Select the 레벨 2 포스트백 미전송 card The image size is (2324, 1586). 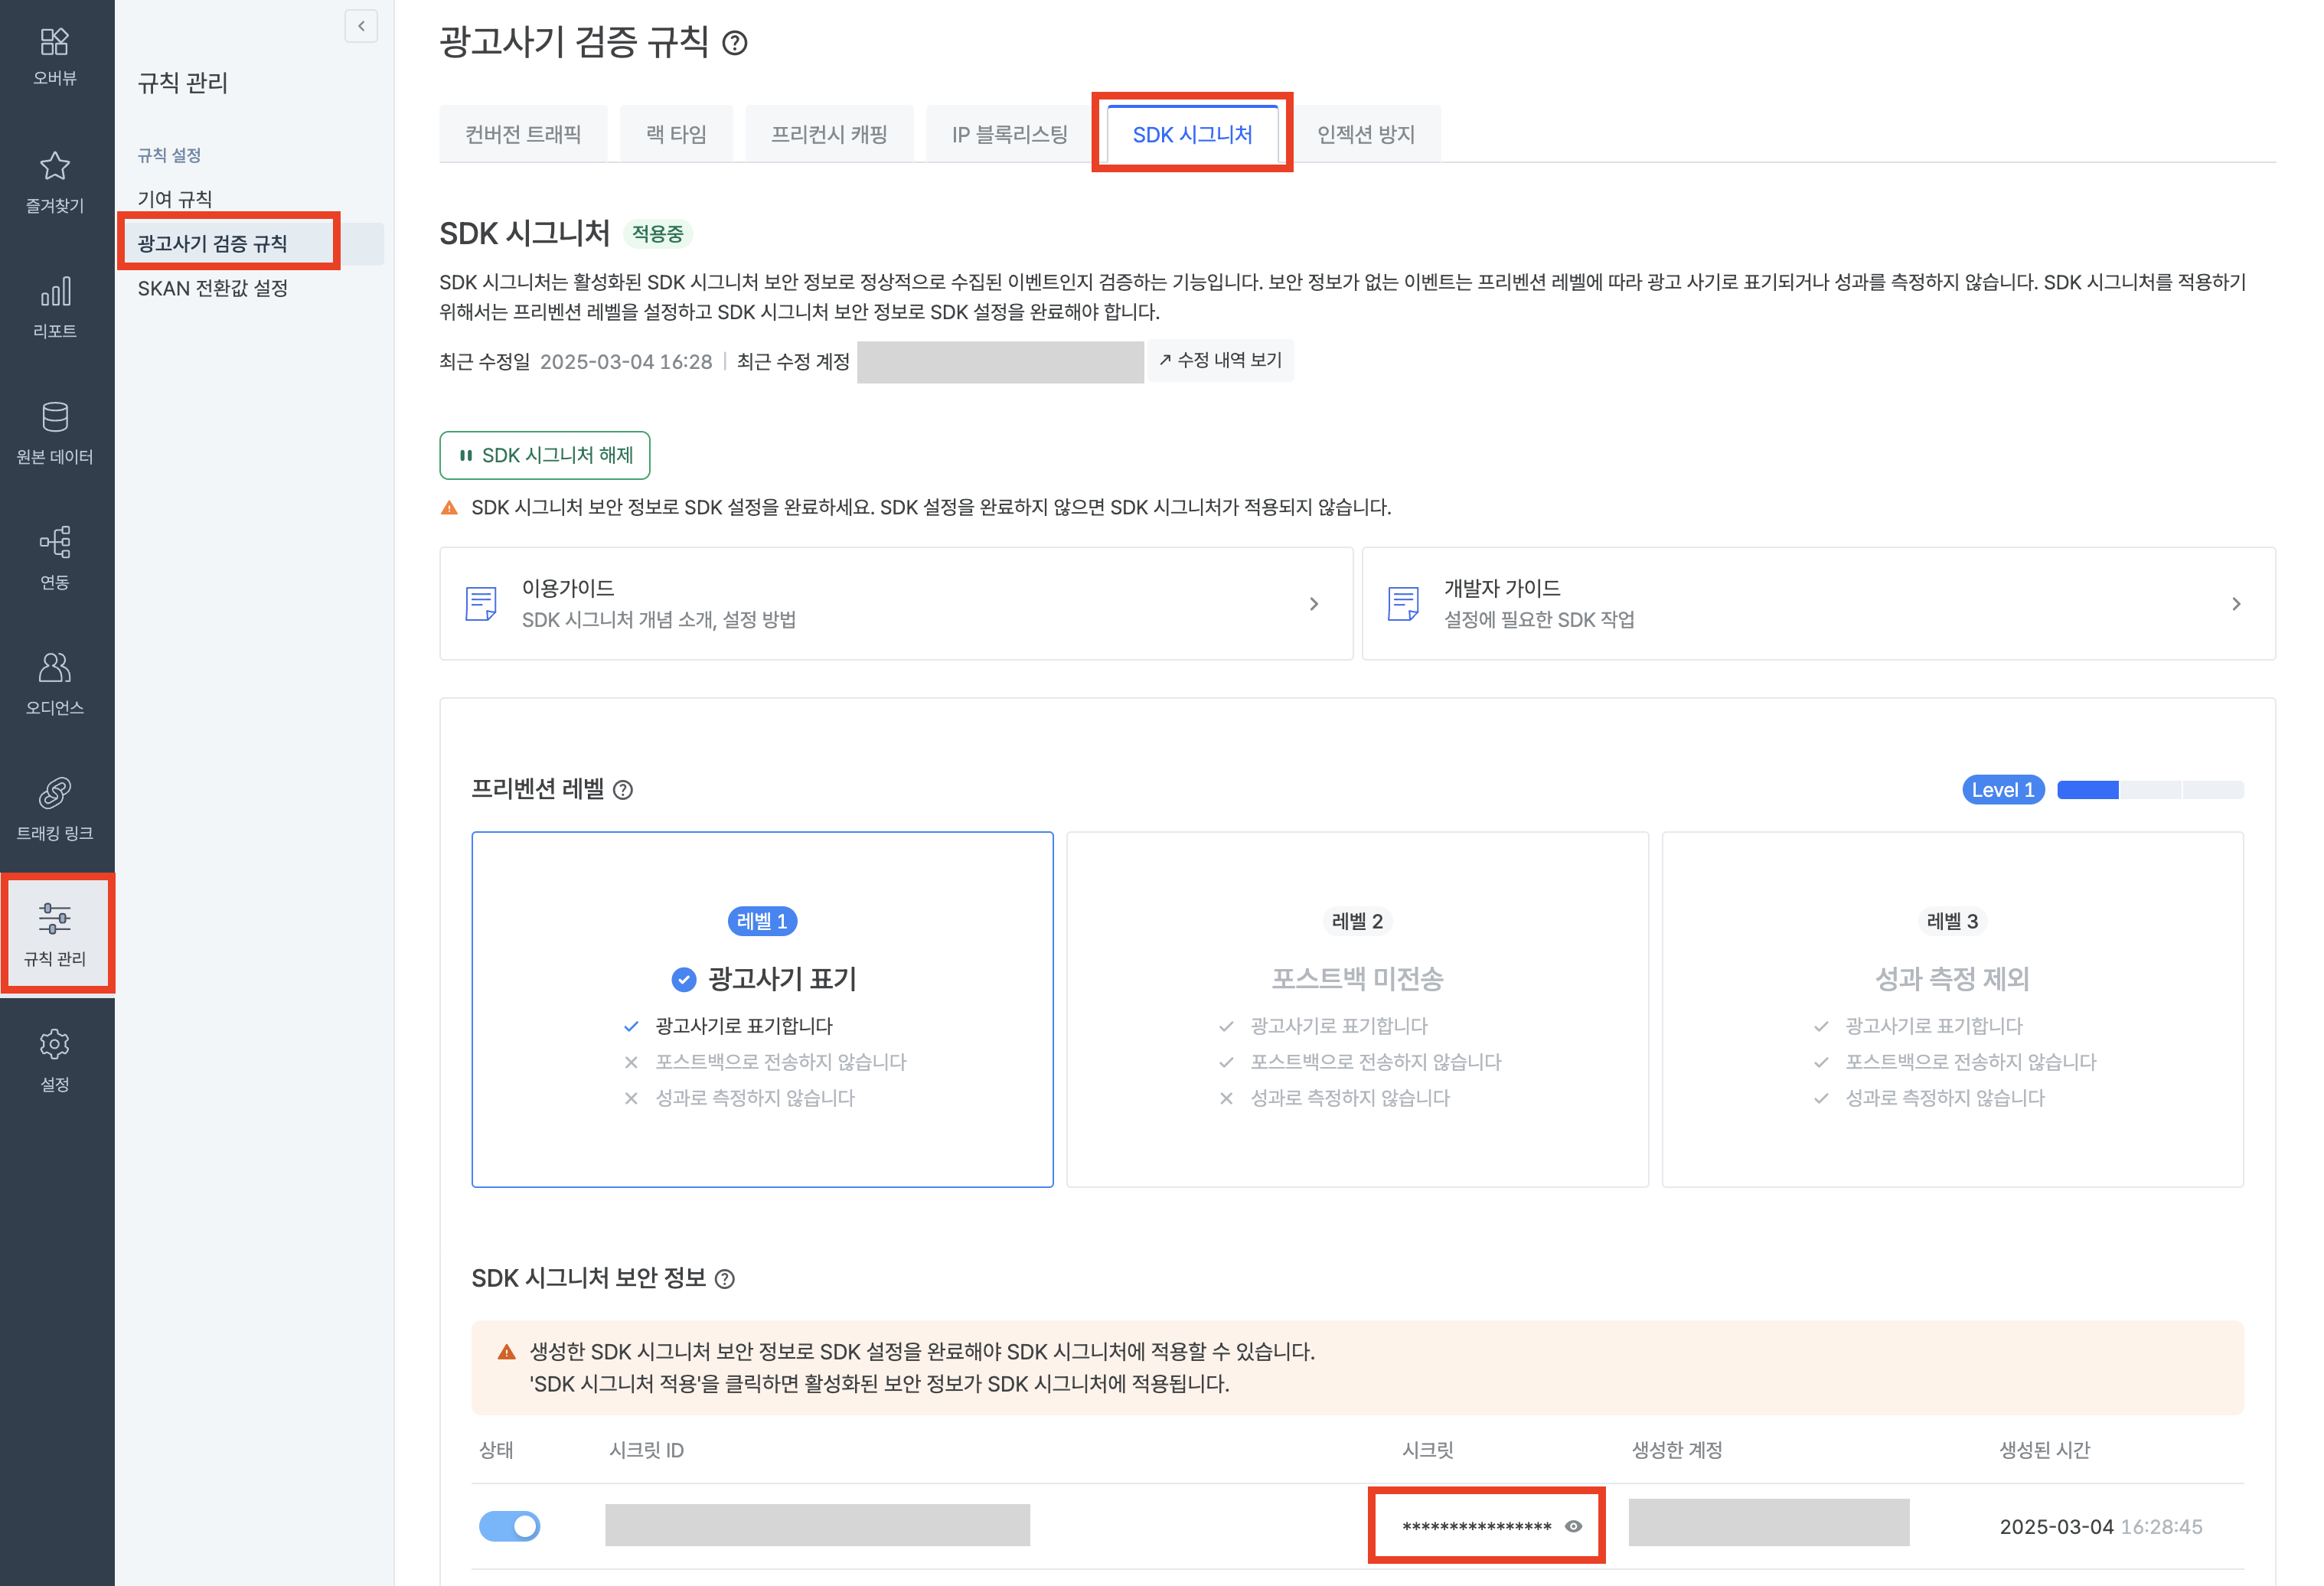pos(1357,1009)
